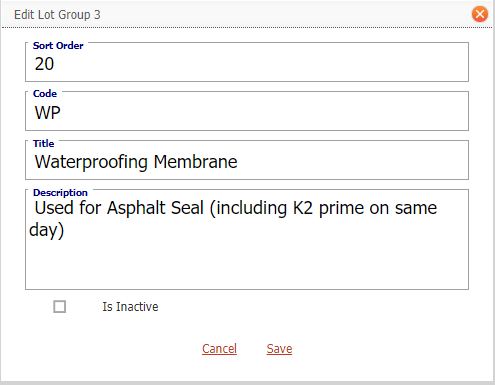Place cursor on the word Membrane

tap(196, 162)
